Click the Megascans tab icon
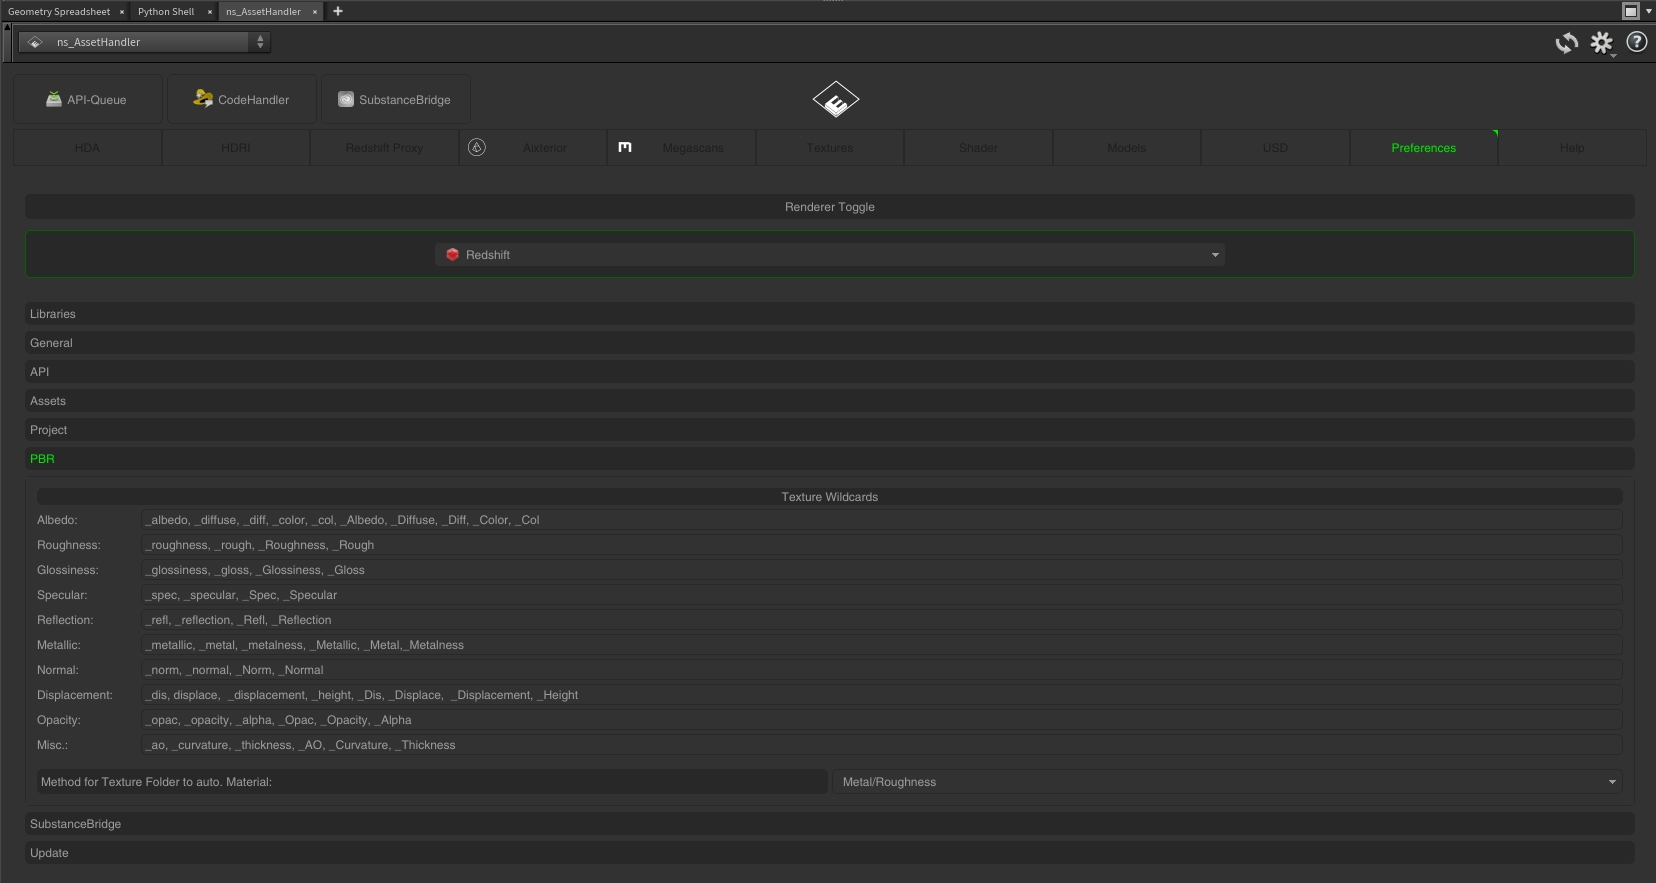Viewport: 1656px width, 883px height. [625, 147]
